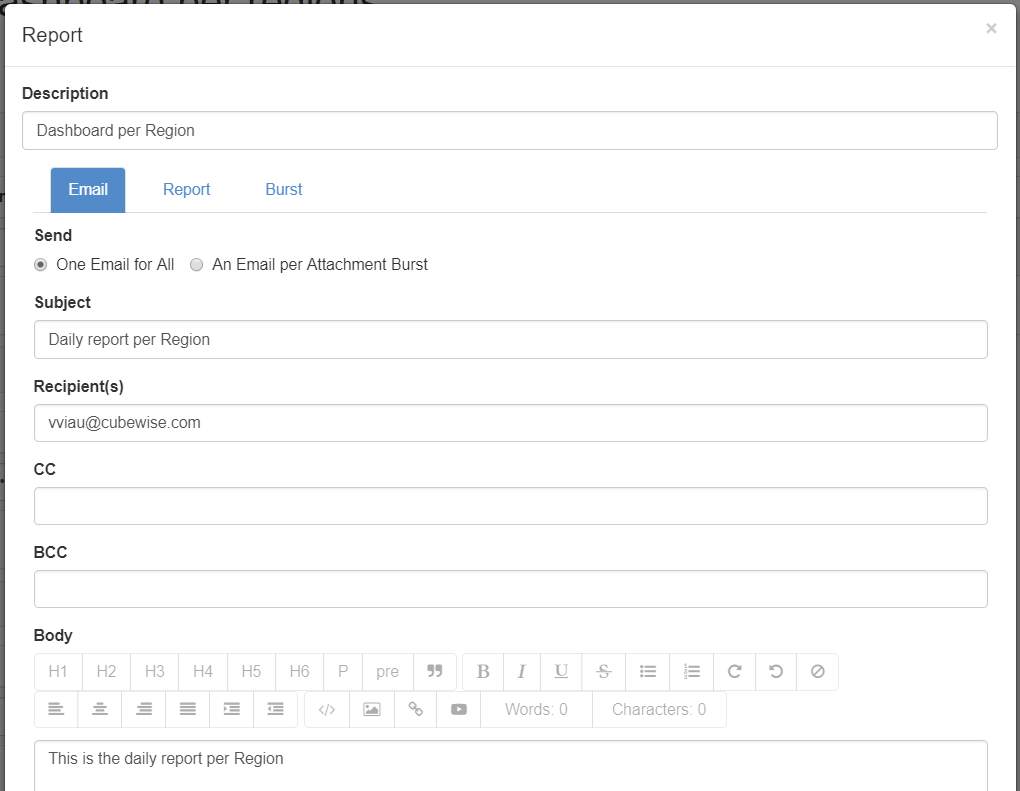Edit the Subject field
The width and height of the screenshot is (1020, 791).
tap(511, 340)
